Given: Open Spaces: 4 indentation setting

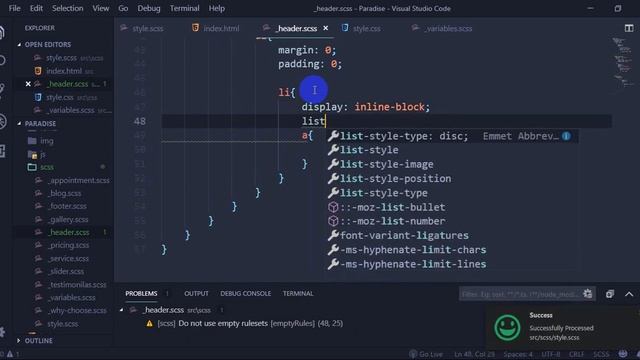Looking at the screenshot, I should pyautogui.click(x=518, y=354).
